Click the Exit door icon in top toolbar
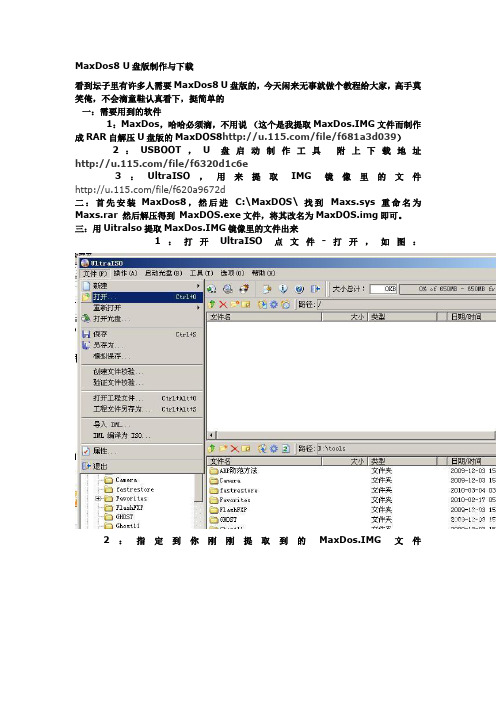Screen dimensions: 496x702 tap(316, 289)
